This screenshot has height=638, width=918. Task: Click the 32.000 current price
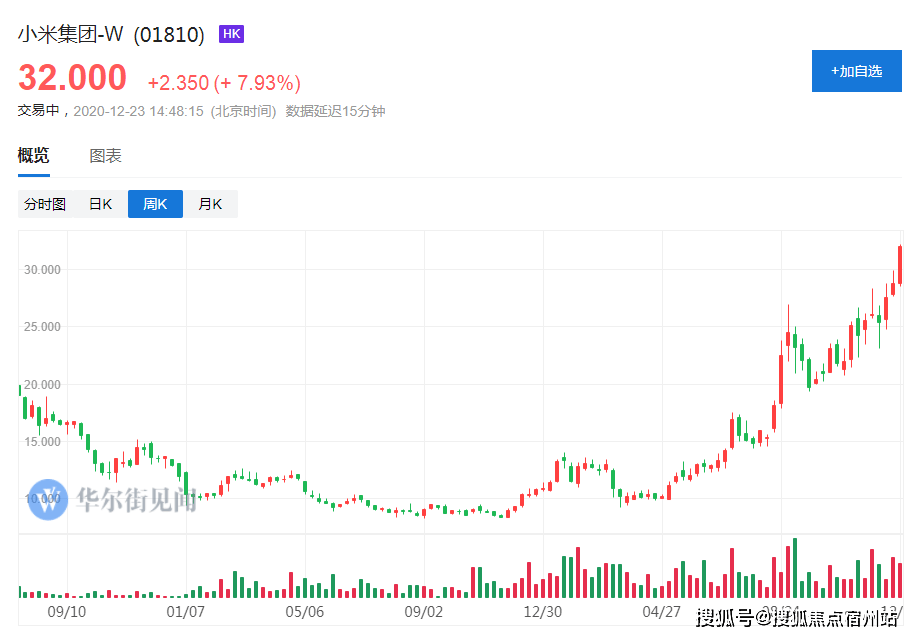click(73, 77)
